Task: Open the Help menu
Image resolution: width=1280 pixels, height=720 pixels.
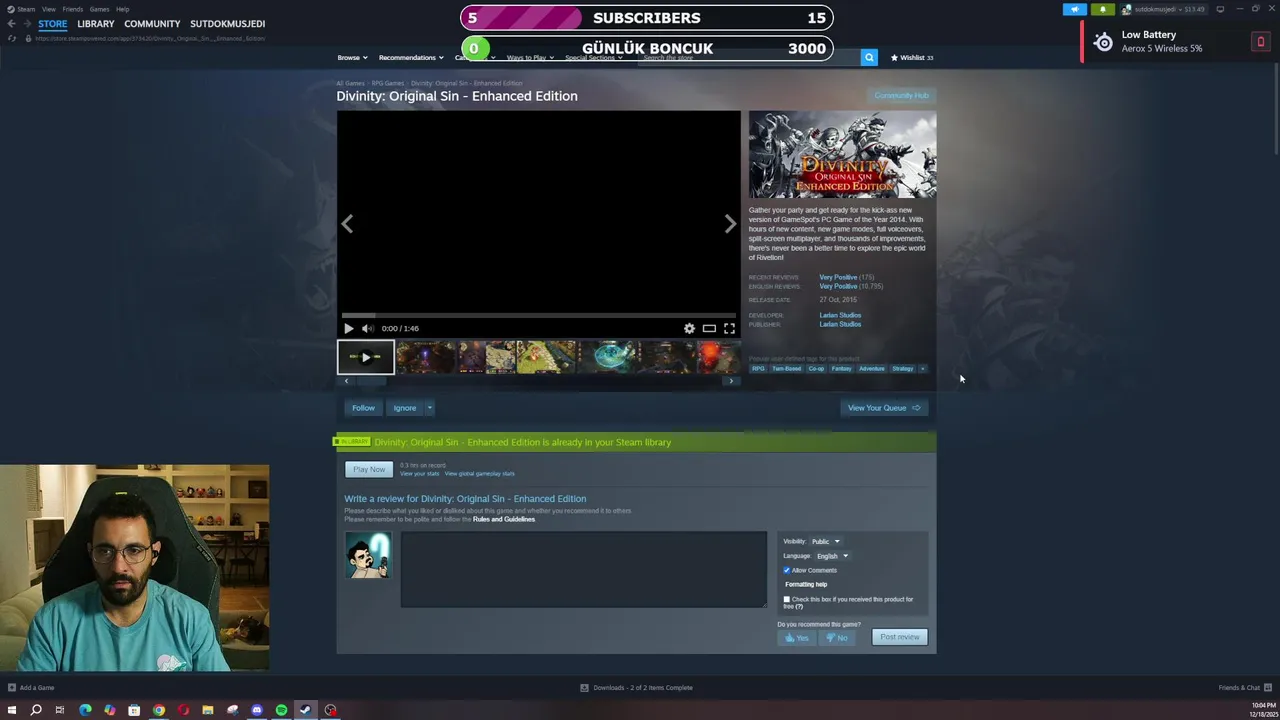Action: 122,9
